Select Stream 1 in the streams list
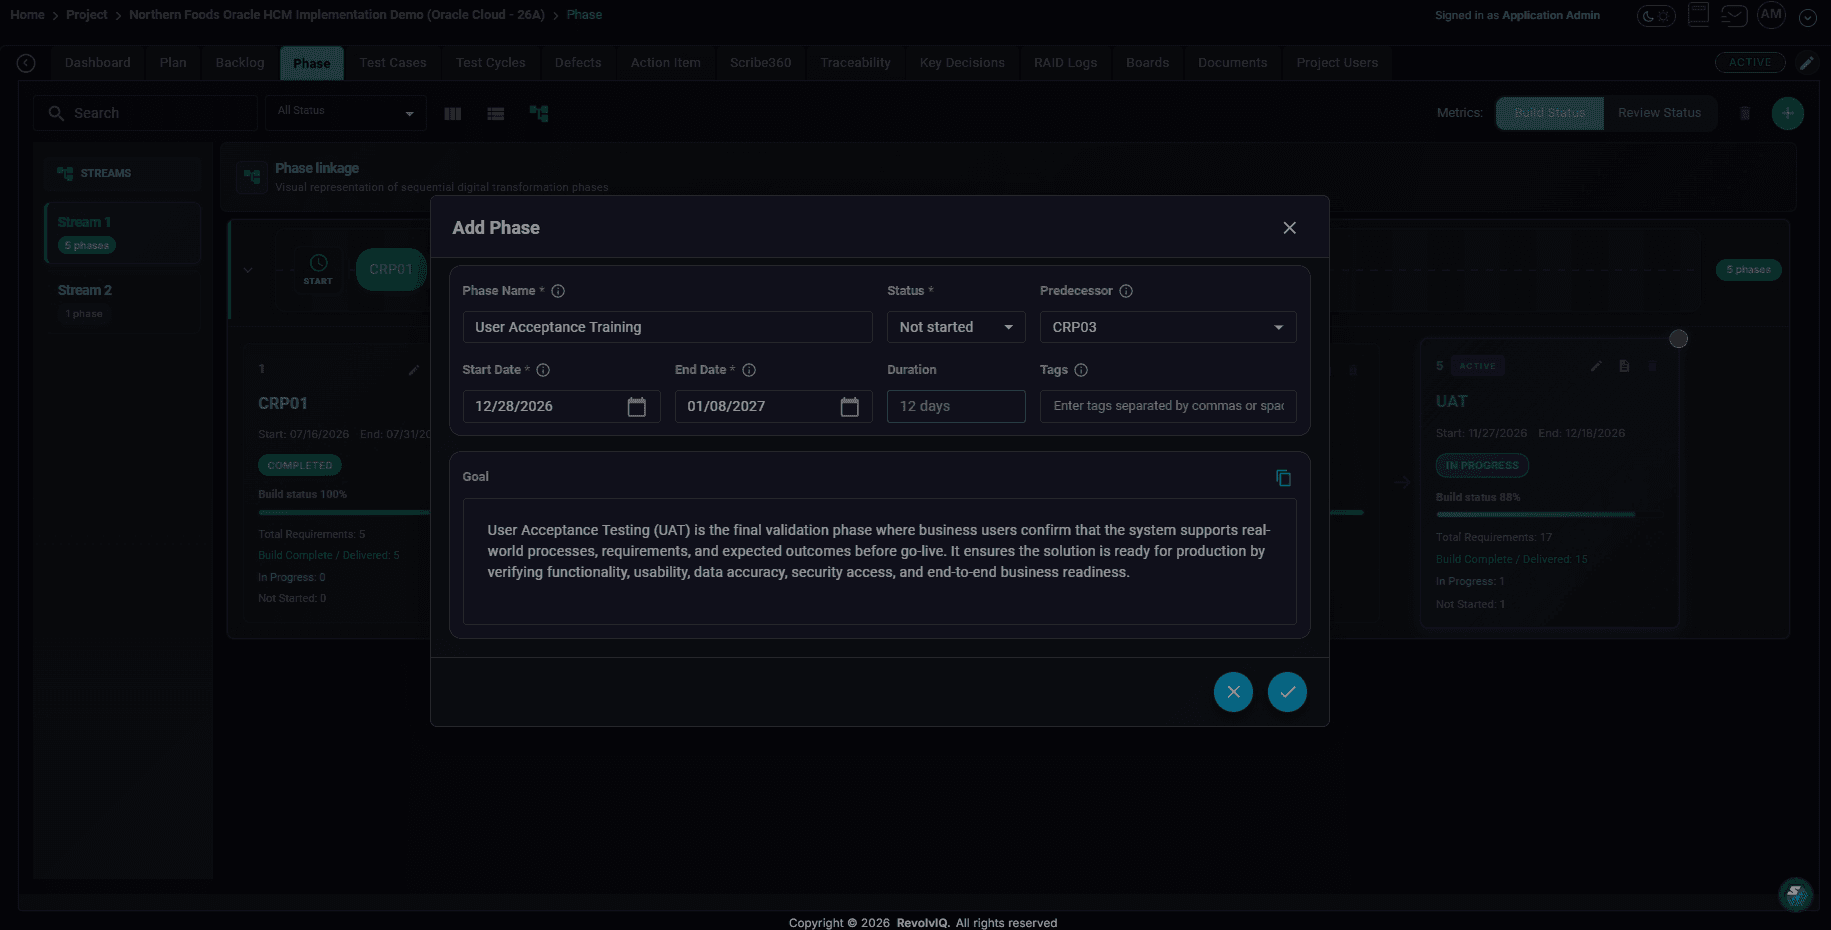 (123, 233)
